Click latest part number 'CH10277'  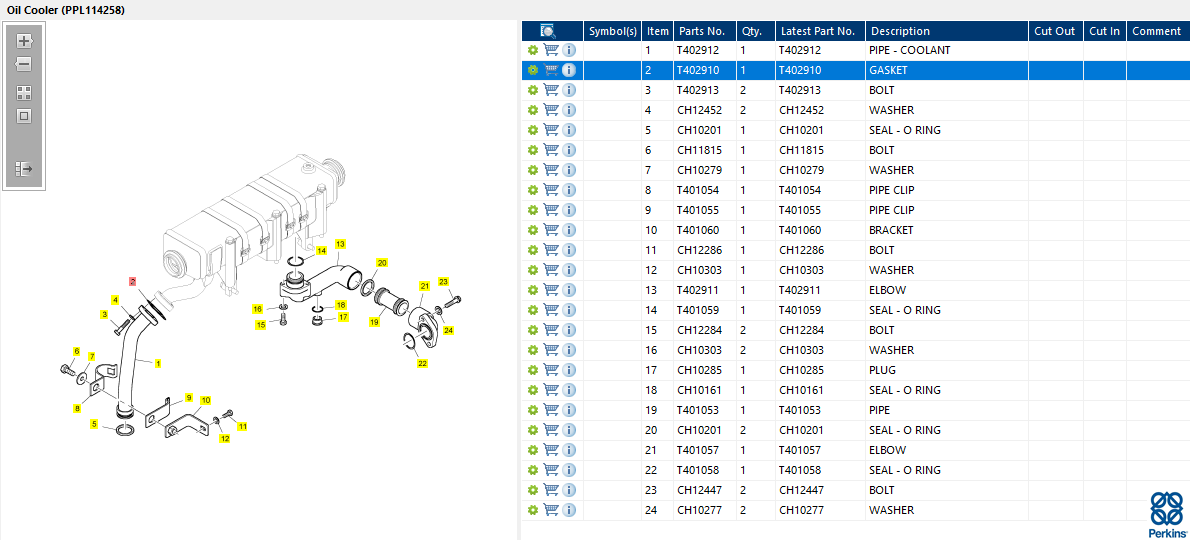801,510
